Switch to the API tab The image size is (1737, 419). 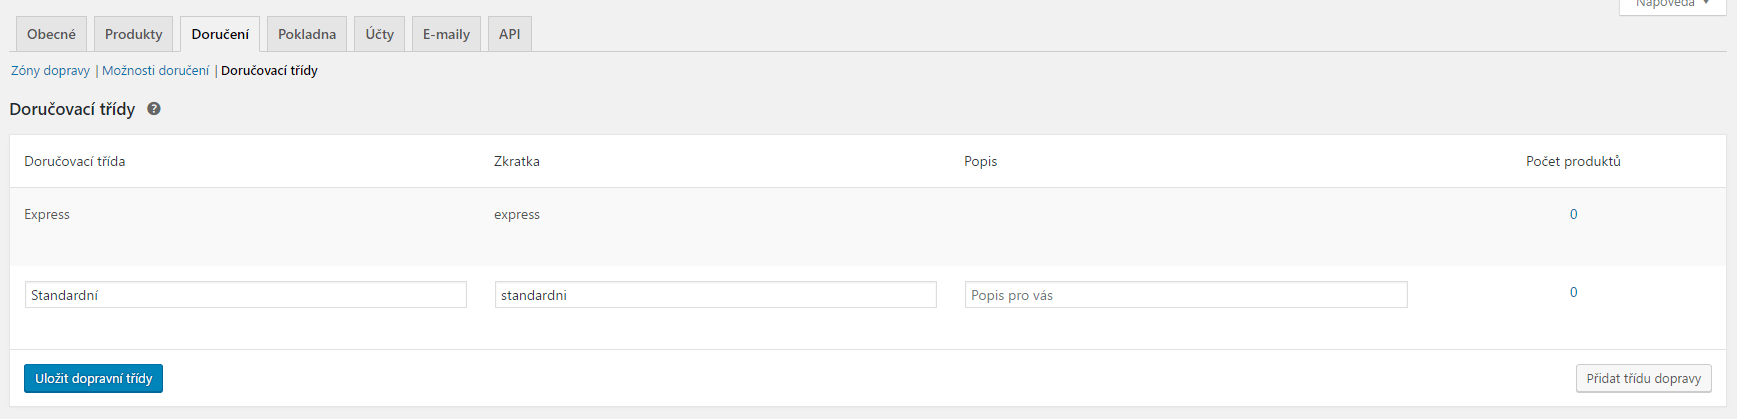(509, 34)
